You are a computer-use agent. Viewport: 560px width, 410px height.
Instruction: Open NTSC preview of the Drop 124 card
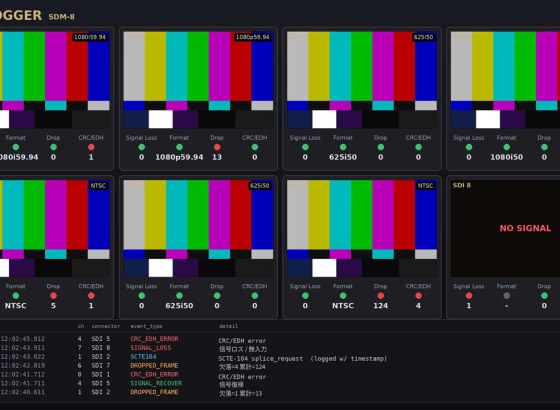point(362,229)
